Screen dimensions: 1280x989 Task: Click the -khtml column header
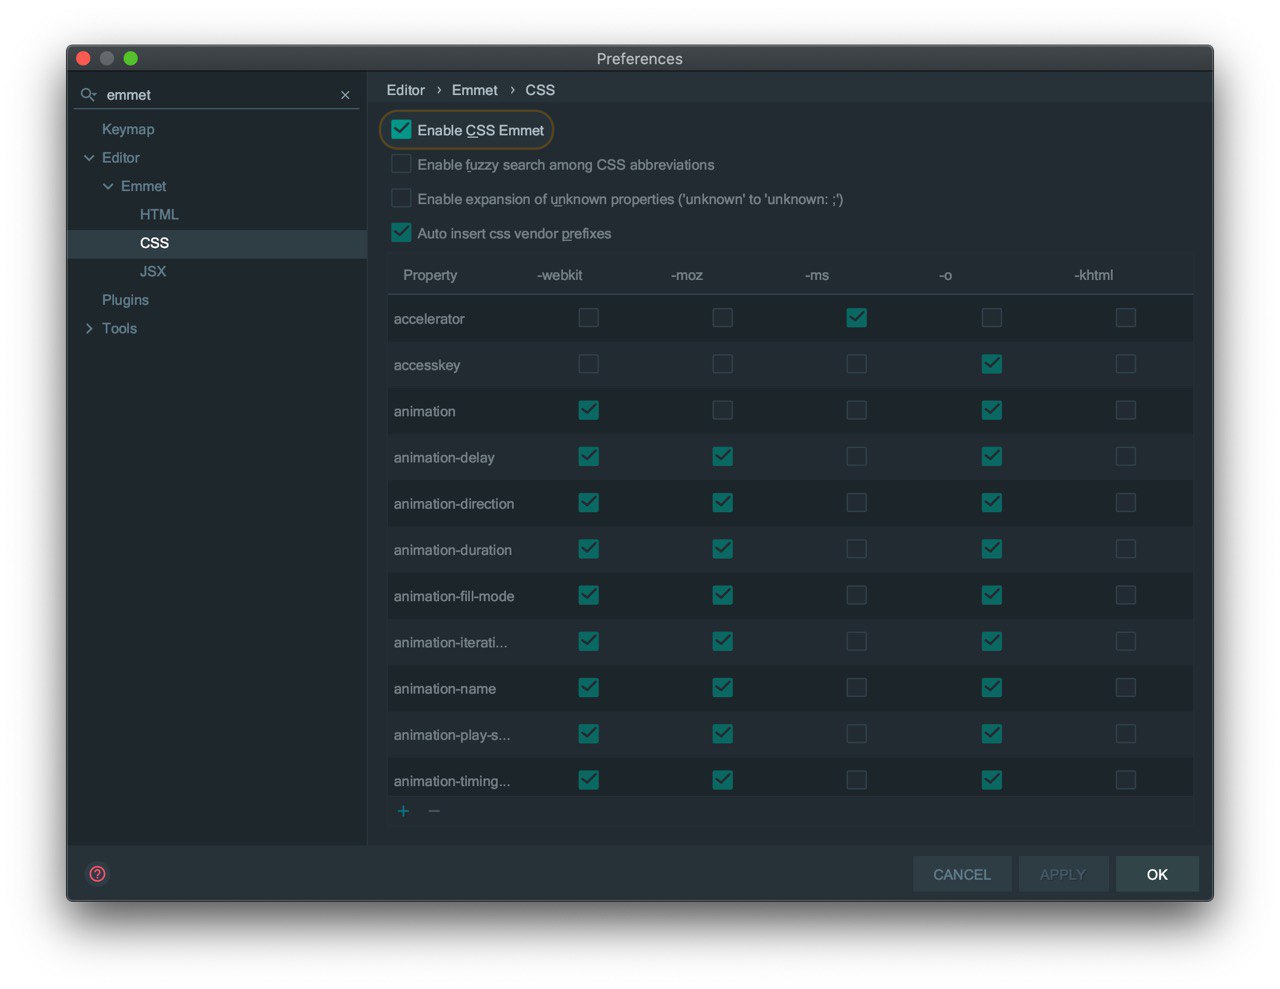(1094, 275)
